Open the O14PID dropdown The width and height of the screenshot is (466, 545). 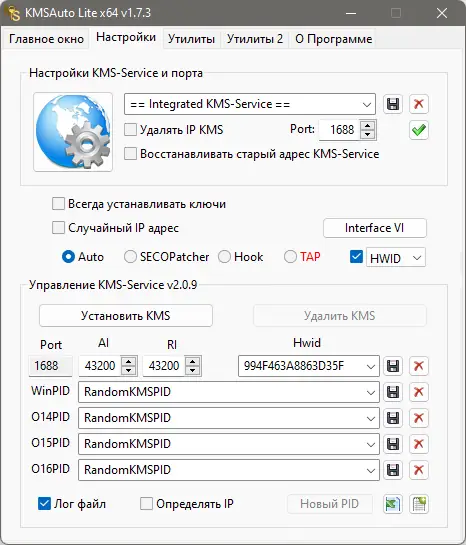[x=229, y=418]
